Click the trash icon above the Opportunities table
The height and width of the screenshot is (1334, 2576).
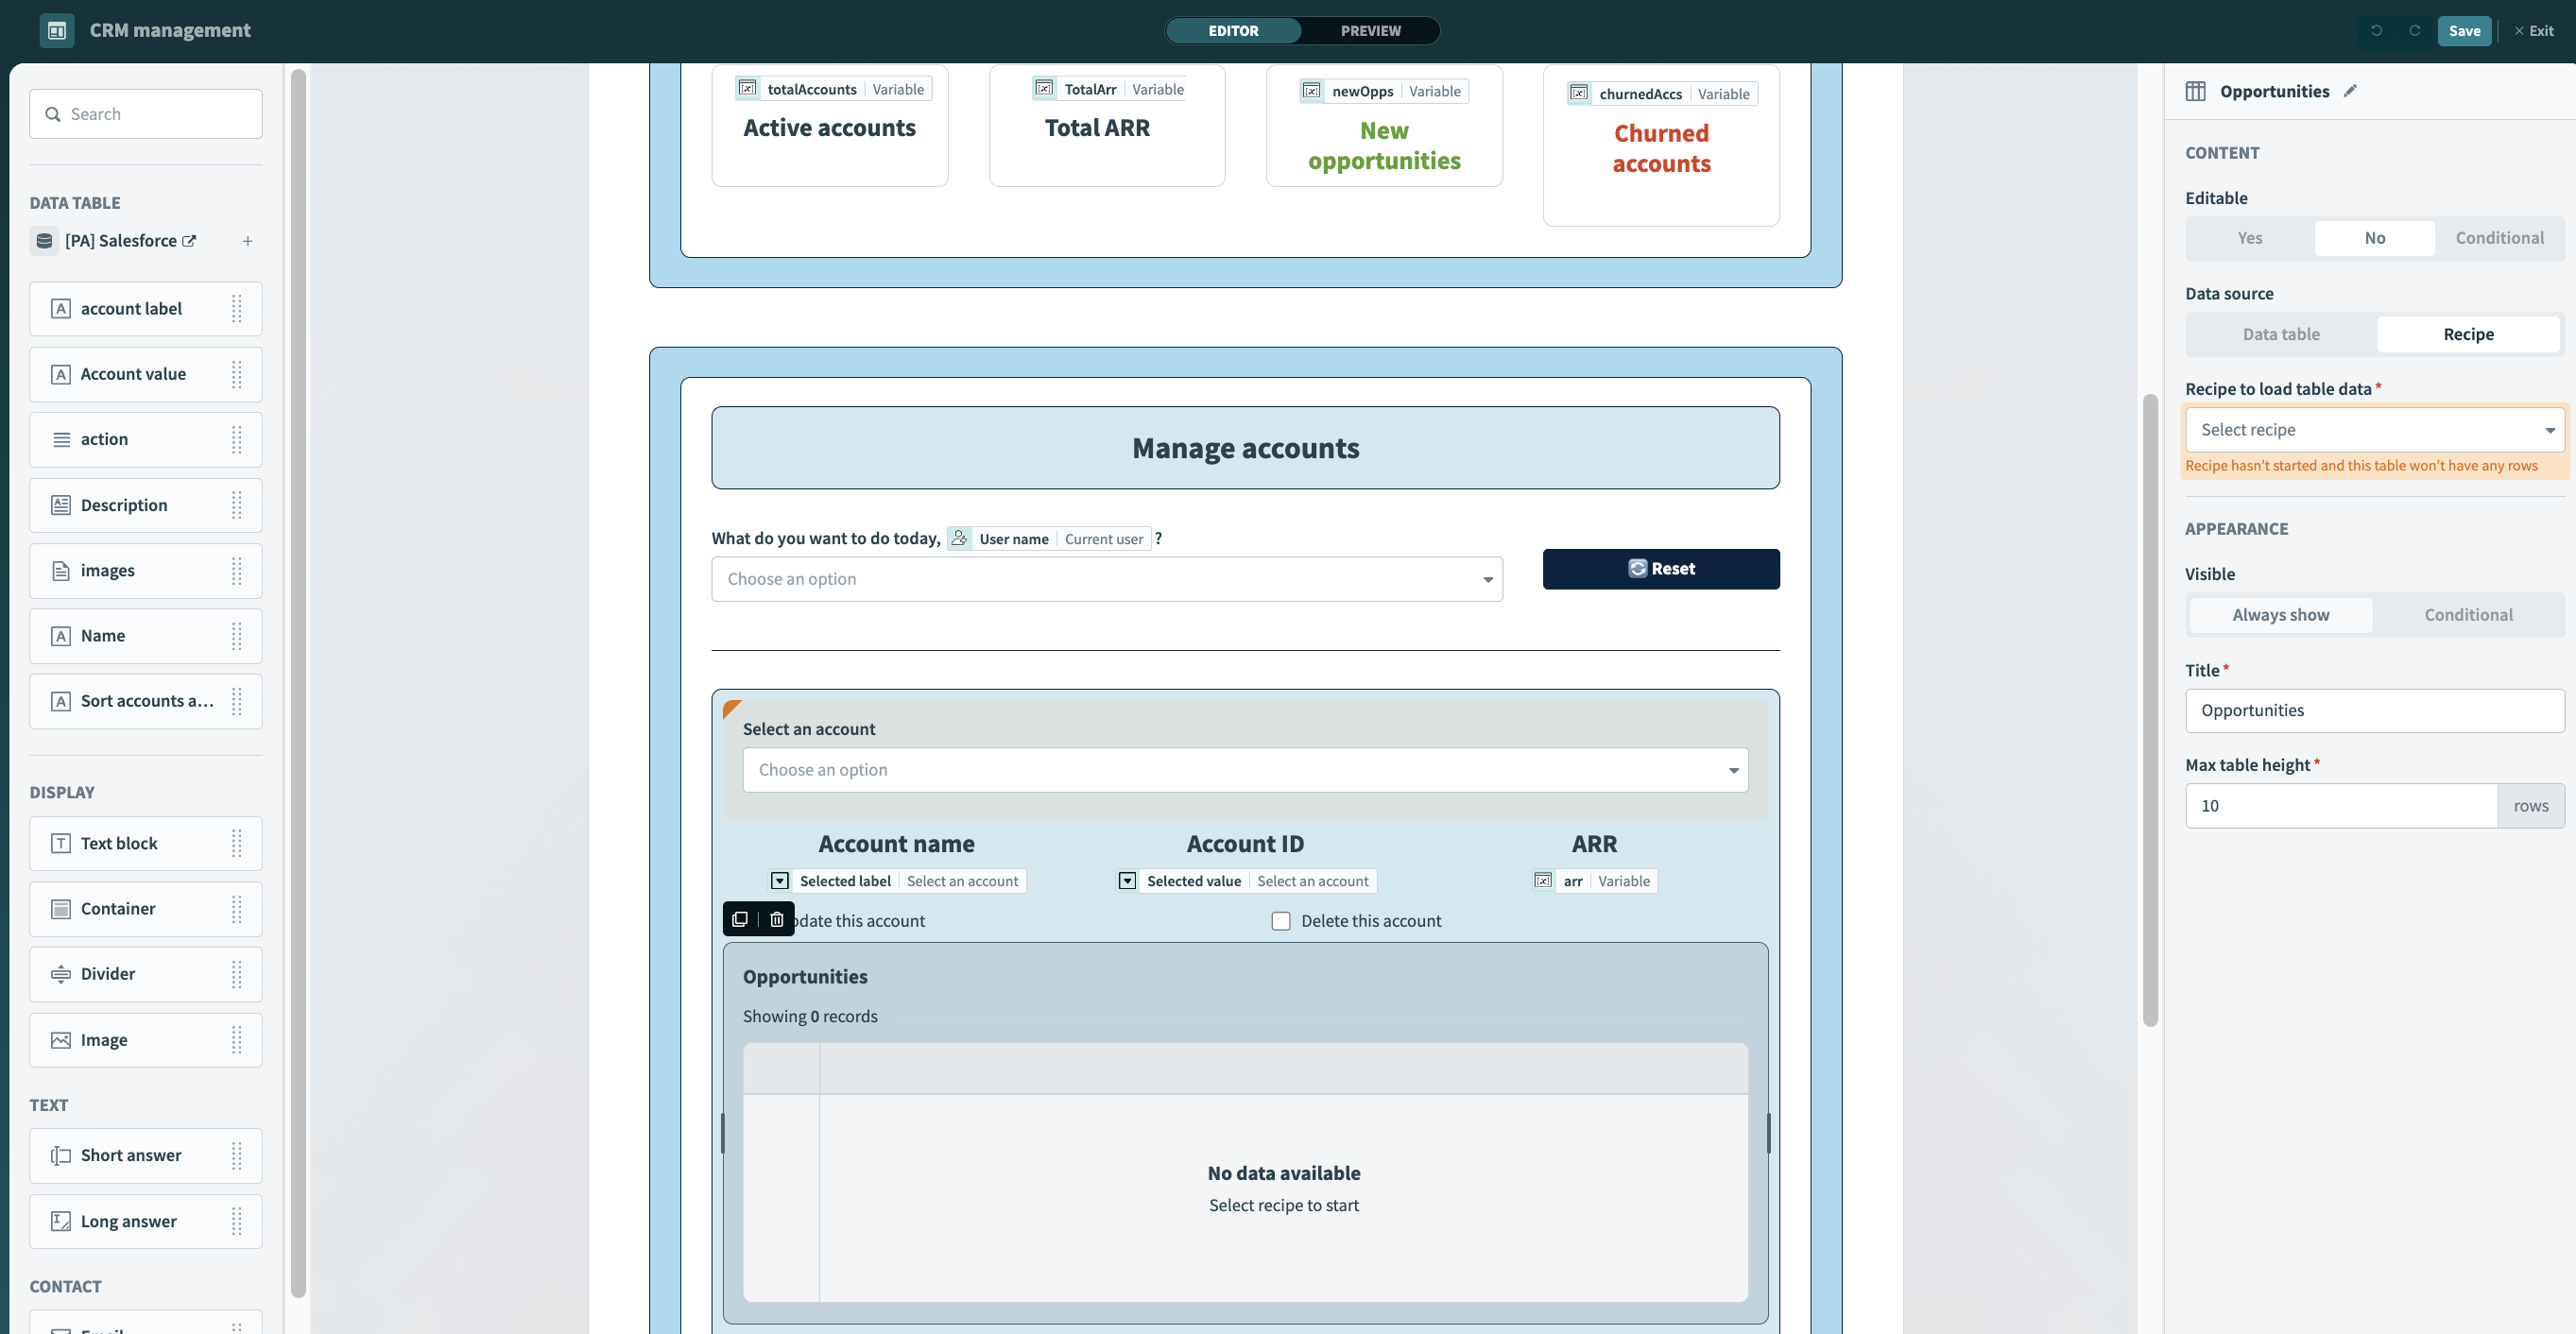tap(777, 919)
